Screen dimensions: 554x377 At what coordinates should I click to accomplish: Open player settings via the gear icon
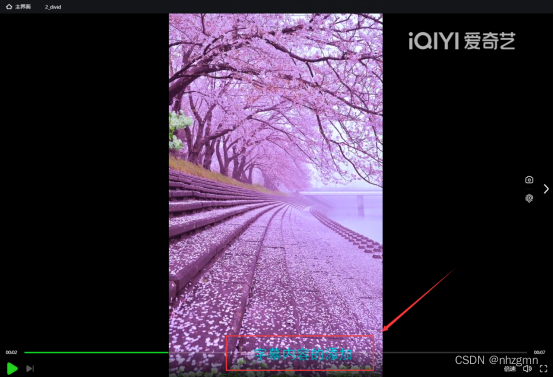coord(529,198)
